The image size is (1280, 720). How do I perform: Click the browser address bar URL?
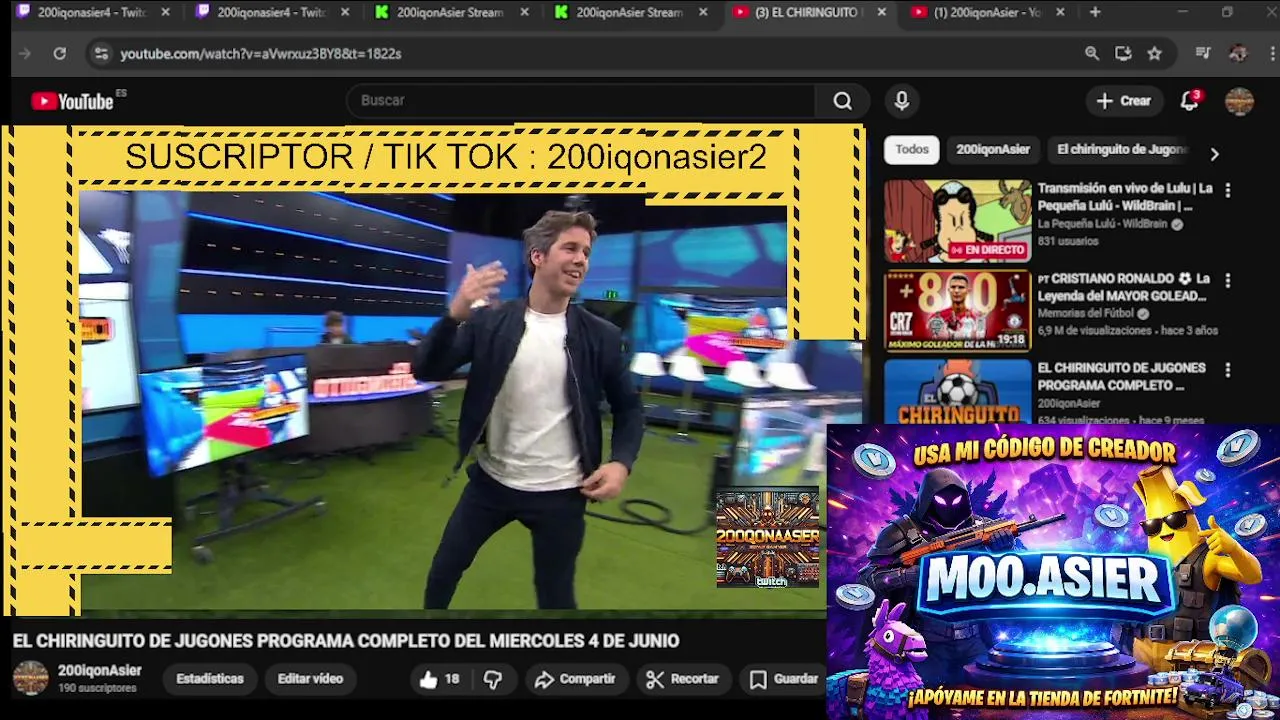pos(261,54)
